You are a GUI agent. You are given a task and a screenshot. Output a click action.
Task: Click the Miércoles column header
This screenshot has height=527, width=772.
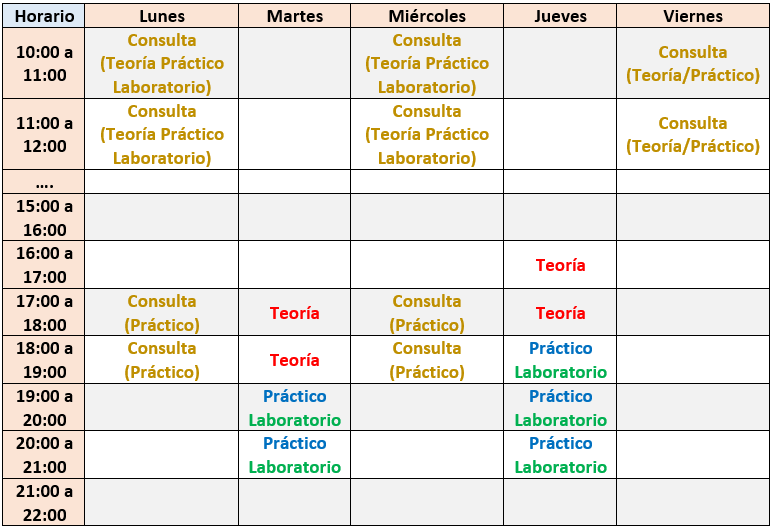(x=427, y=16)
